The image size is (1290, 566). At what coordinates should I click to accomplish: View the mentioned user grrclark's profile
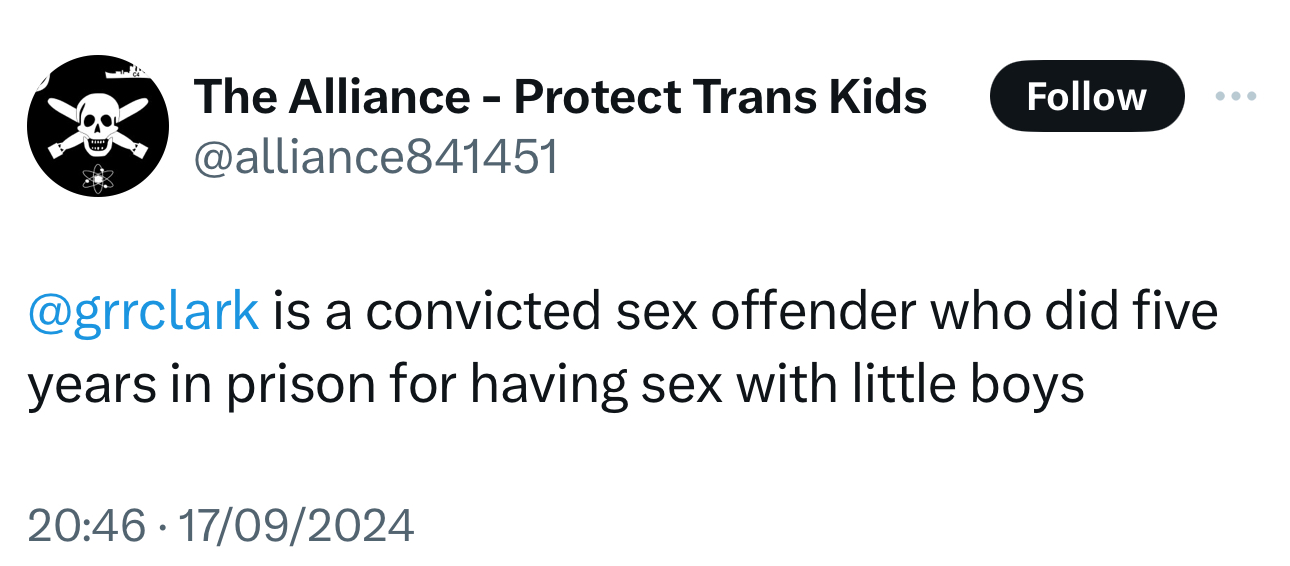[144, 311]
